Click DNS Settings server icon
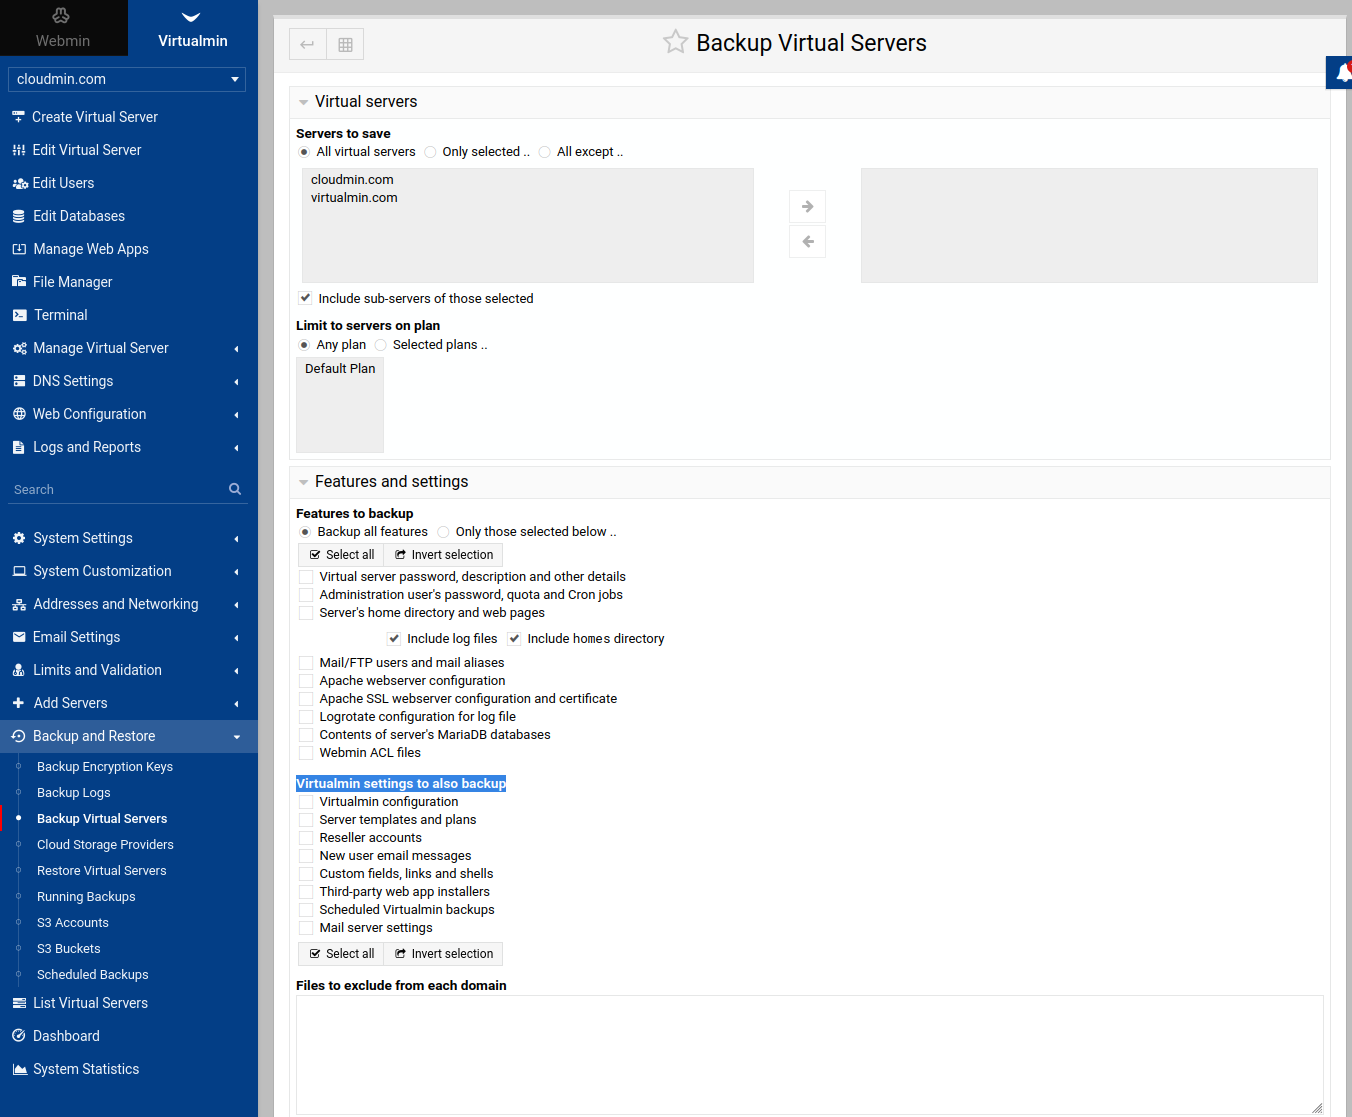This screenshot has width=1352, height=1117. point(18,381)
